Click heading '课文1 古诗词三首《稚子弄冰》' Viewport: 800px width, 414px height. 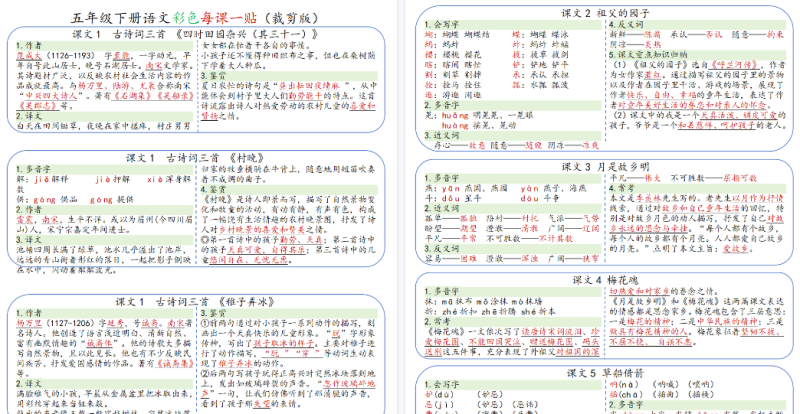pos(196,302)
